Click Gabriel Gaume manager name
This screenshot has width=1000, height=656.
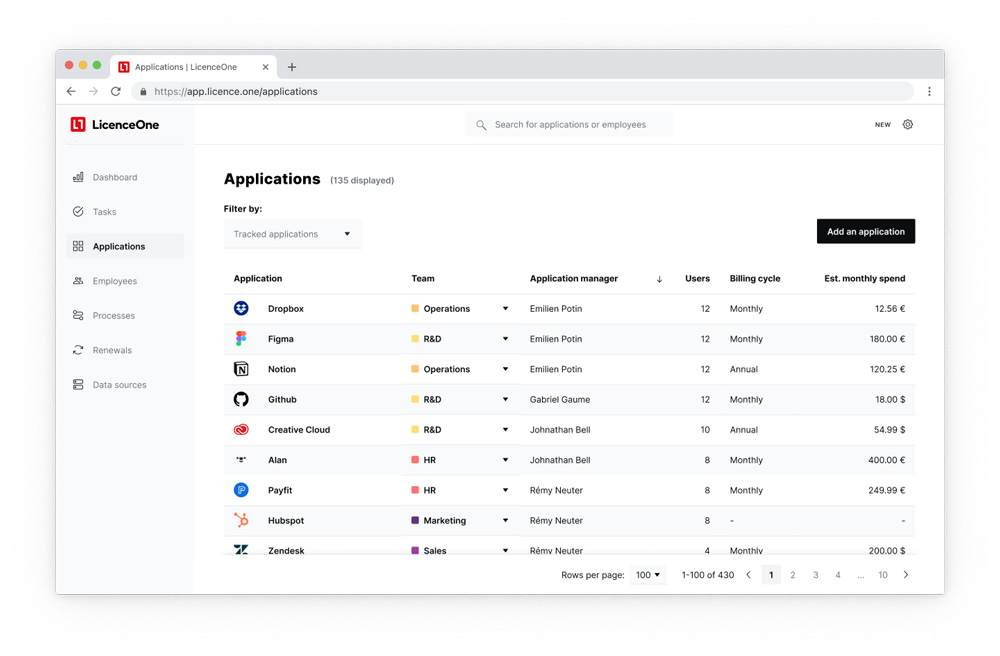[559, 400]
